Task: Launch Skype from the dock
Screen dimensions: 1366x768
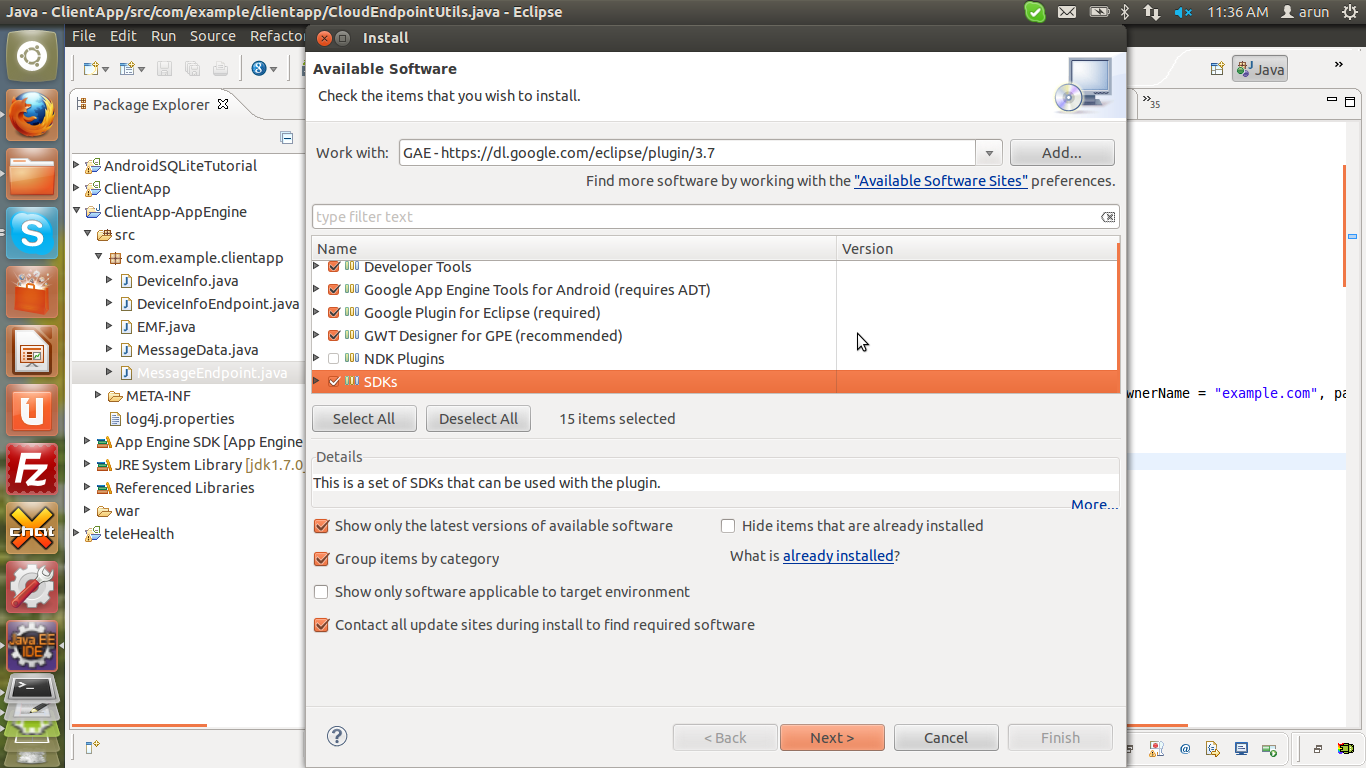Action: [x=32, y=234]
